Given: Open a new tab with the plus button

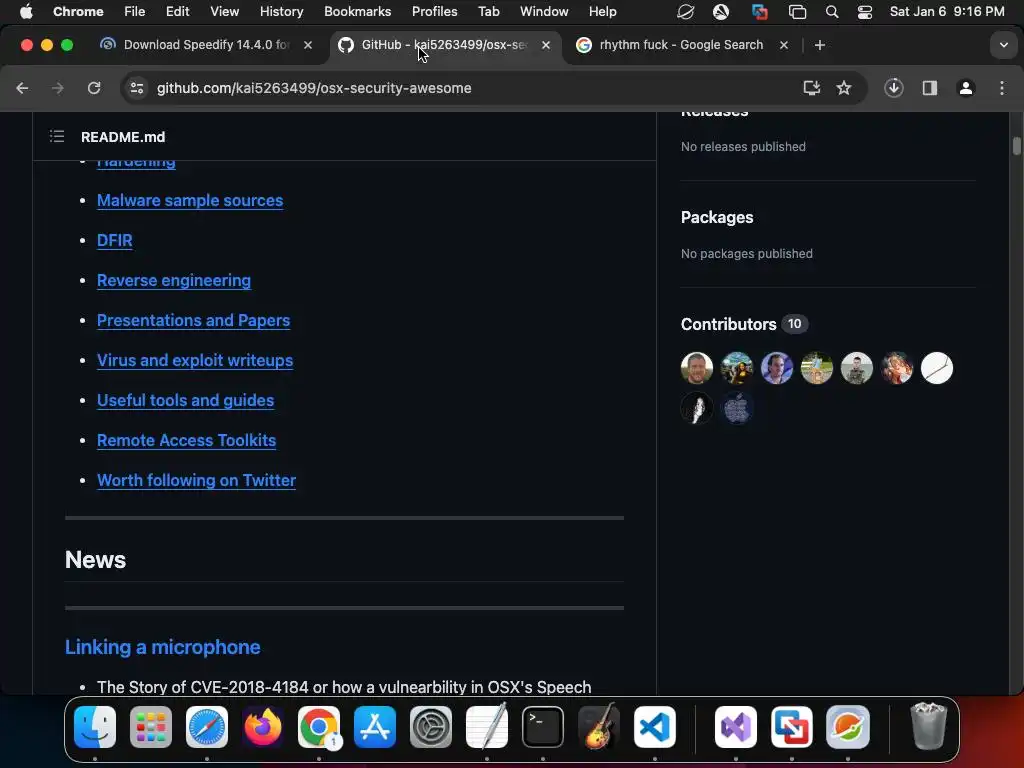Looking at the screenshot, I should click(820, 45).
